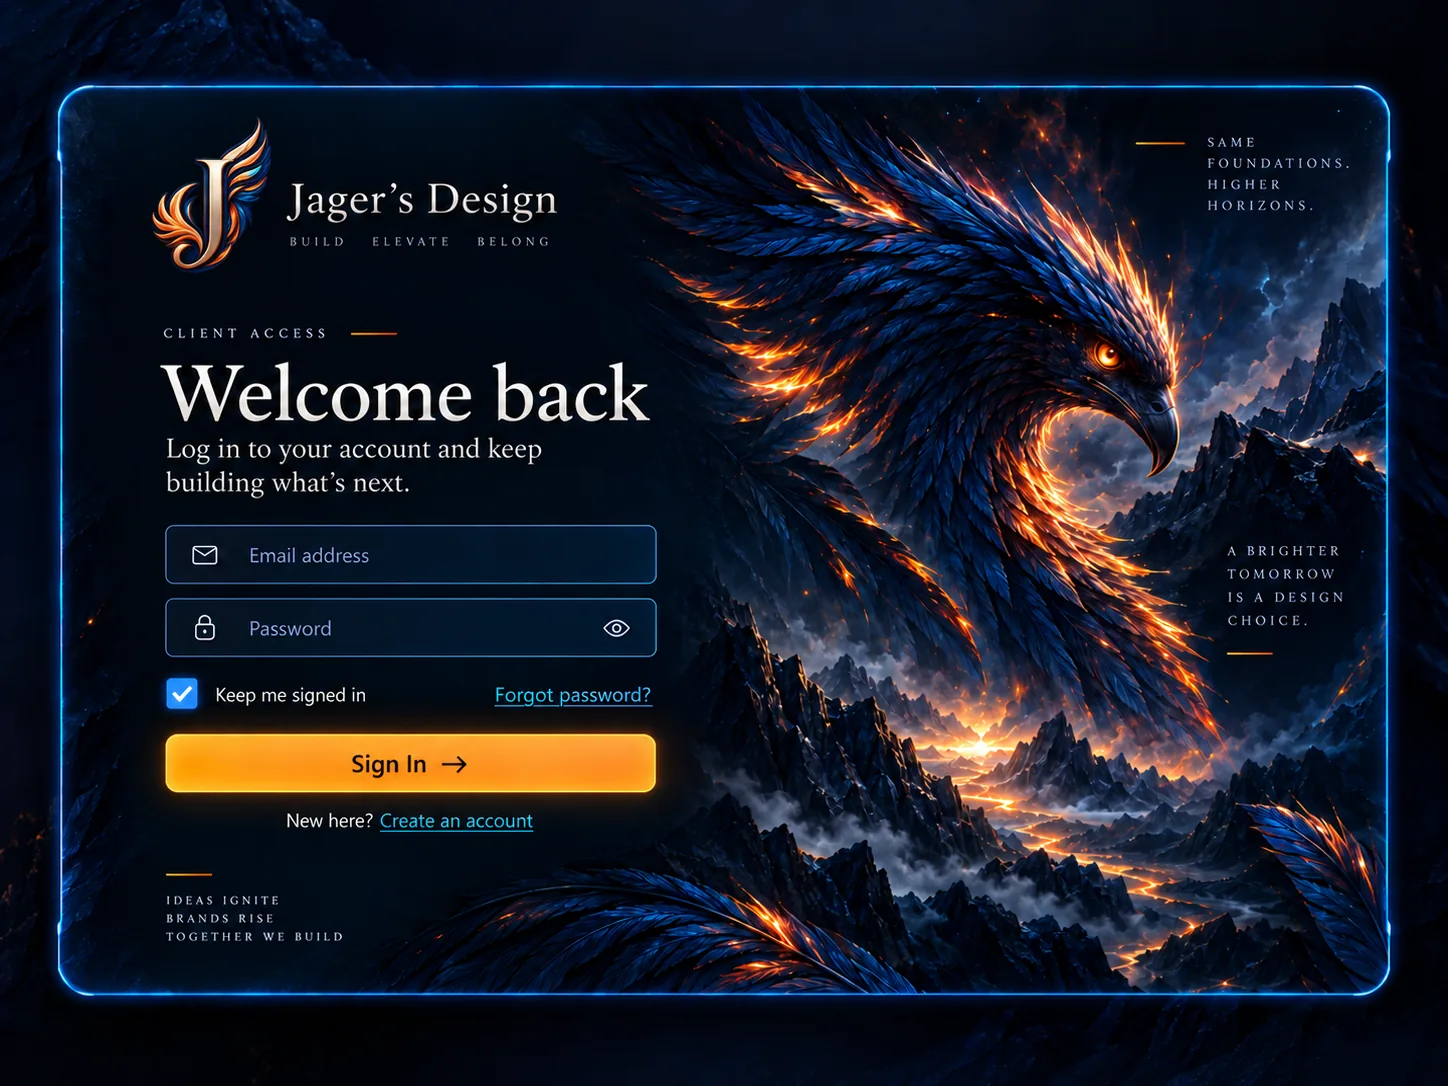Screen dimensions: 1448x1086
Task: Click the envelope icon in email field
Action: (205, 555)
